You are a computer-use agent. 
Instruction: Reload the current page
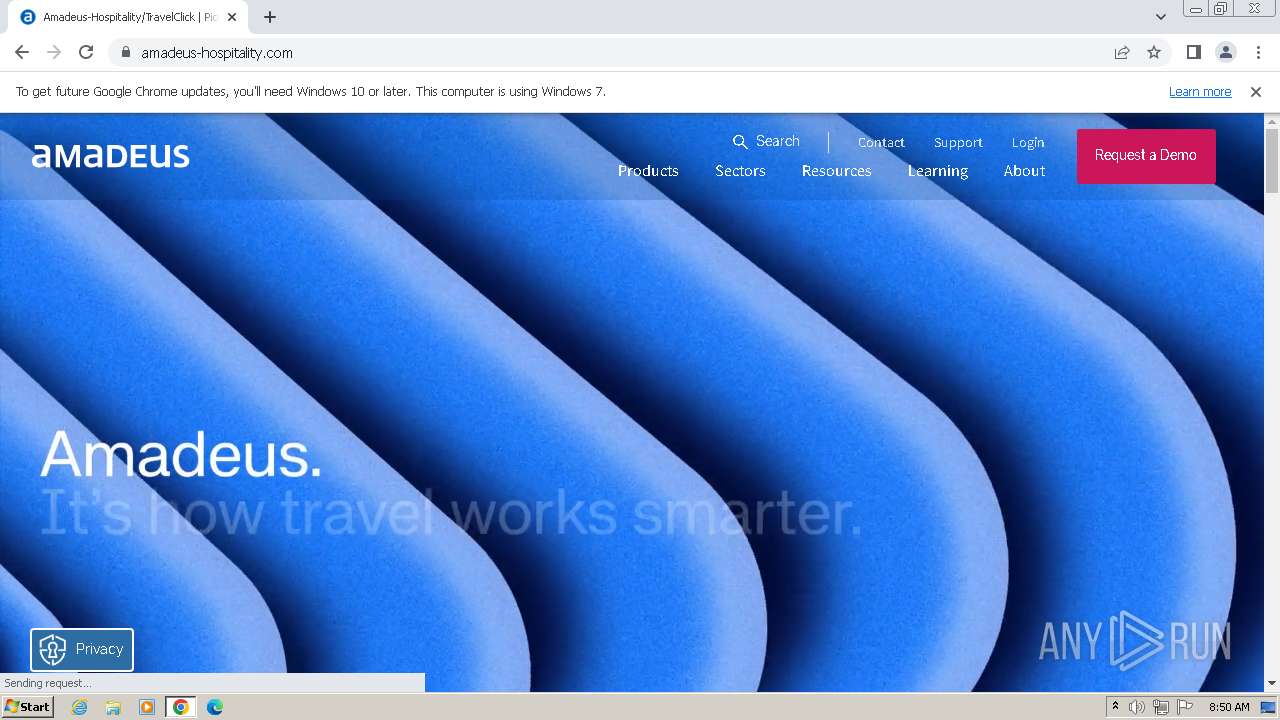[x=86, y=52]
